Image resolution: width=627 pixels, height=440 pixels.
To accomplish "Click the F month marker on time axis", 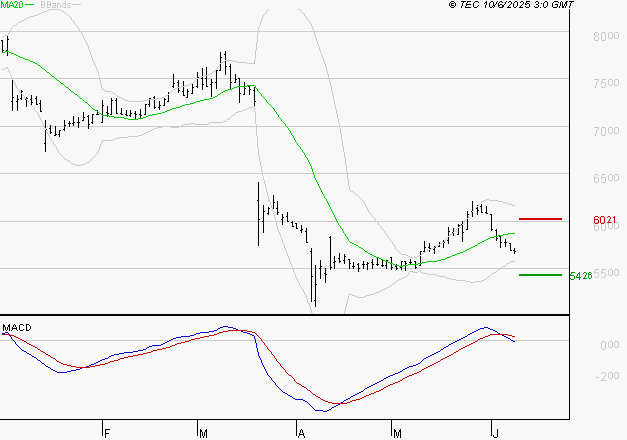I will coord(107,433).
